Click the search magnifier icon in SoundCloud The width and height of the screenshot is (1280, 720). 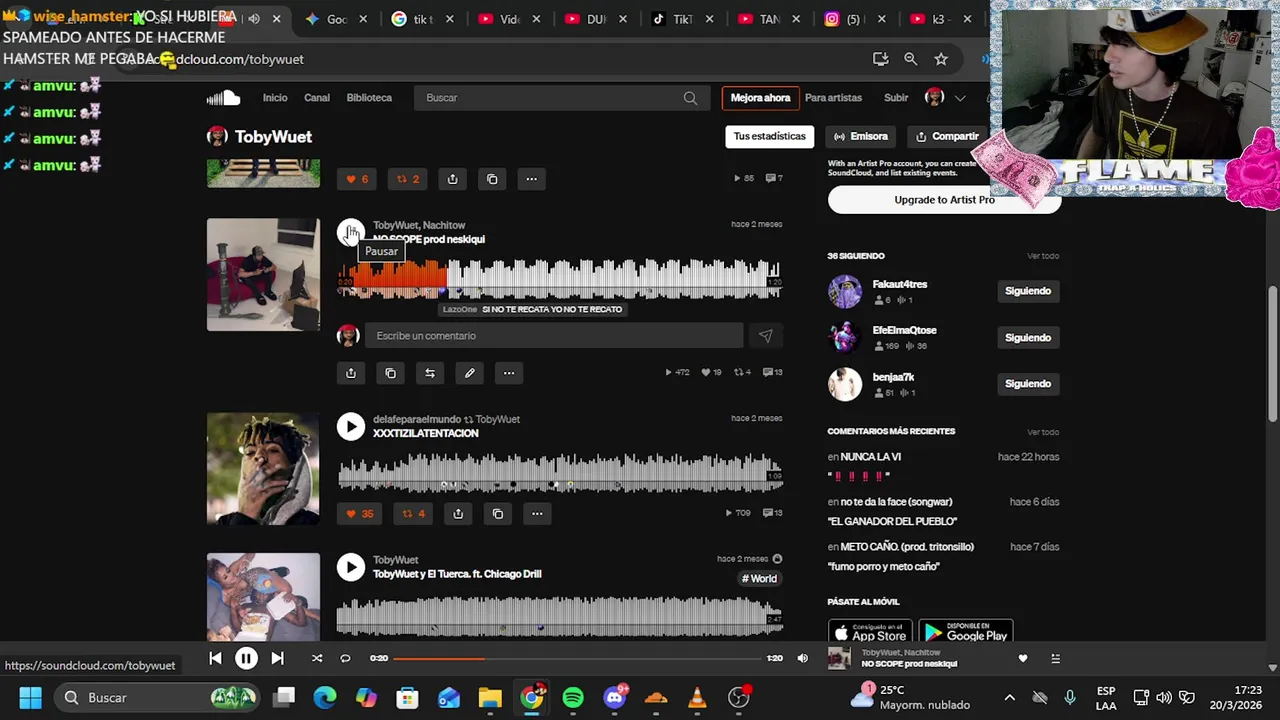coord(690,98)
